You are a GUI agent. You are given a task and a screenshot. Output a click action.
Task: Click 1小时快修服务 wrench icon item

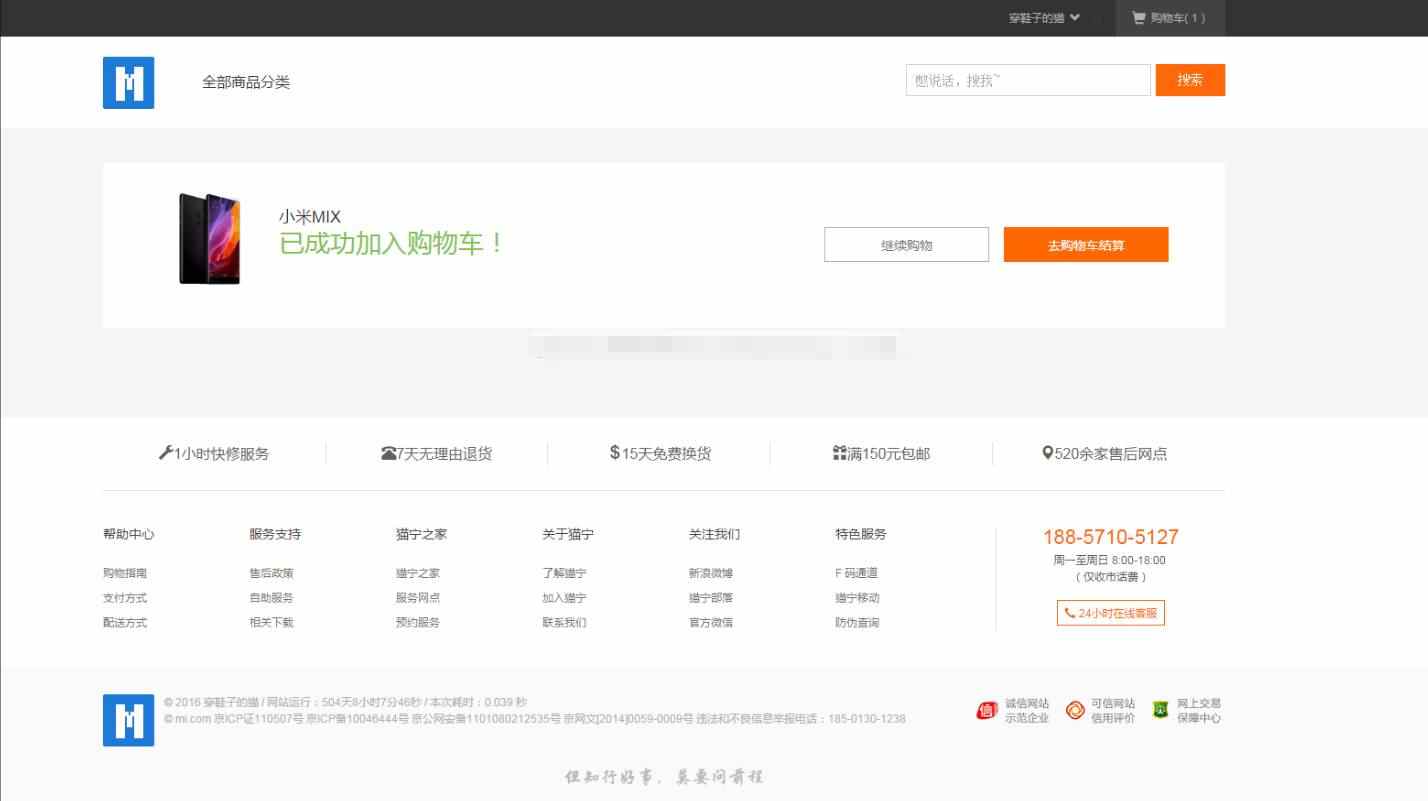click(214, 453)
